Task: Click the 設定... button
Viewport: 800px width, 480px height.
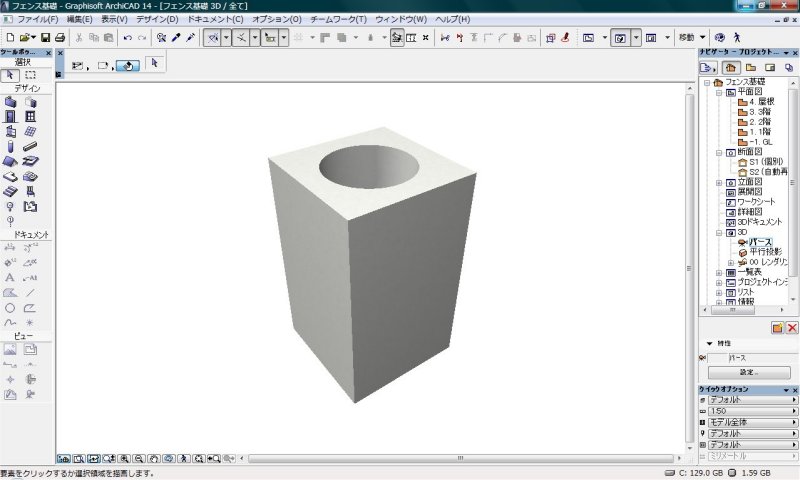Action: 749,371
